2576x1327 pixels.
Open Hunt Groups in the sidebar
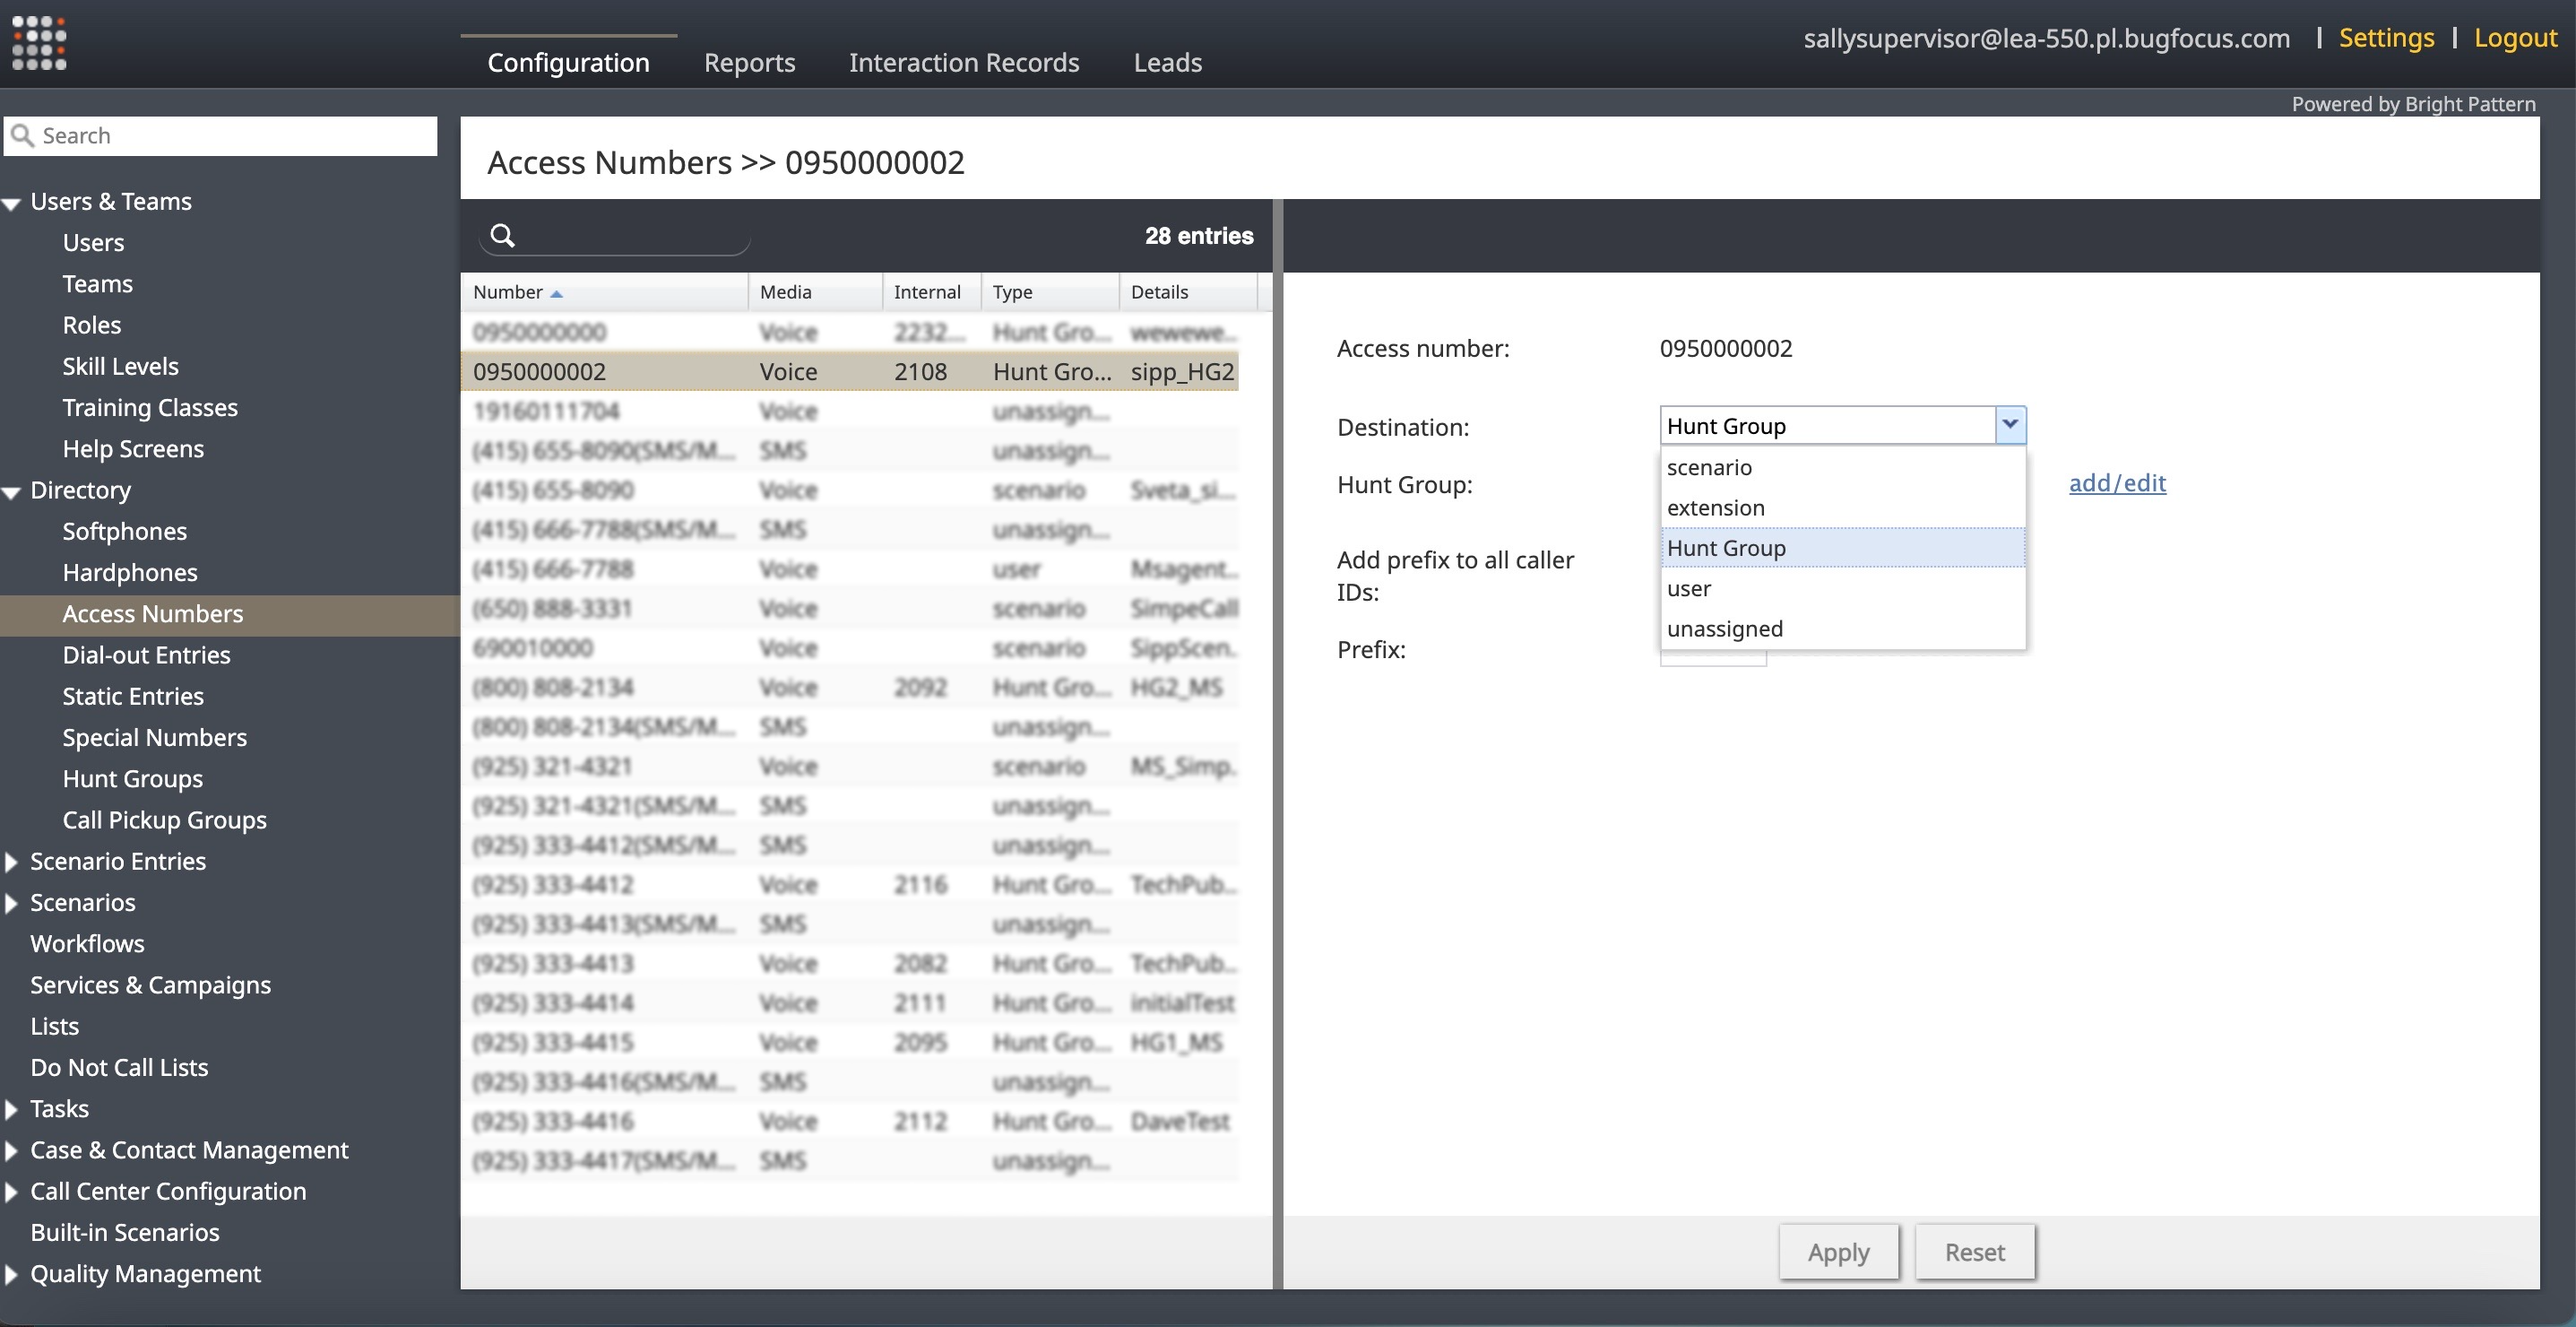[132, 778]
